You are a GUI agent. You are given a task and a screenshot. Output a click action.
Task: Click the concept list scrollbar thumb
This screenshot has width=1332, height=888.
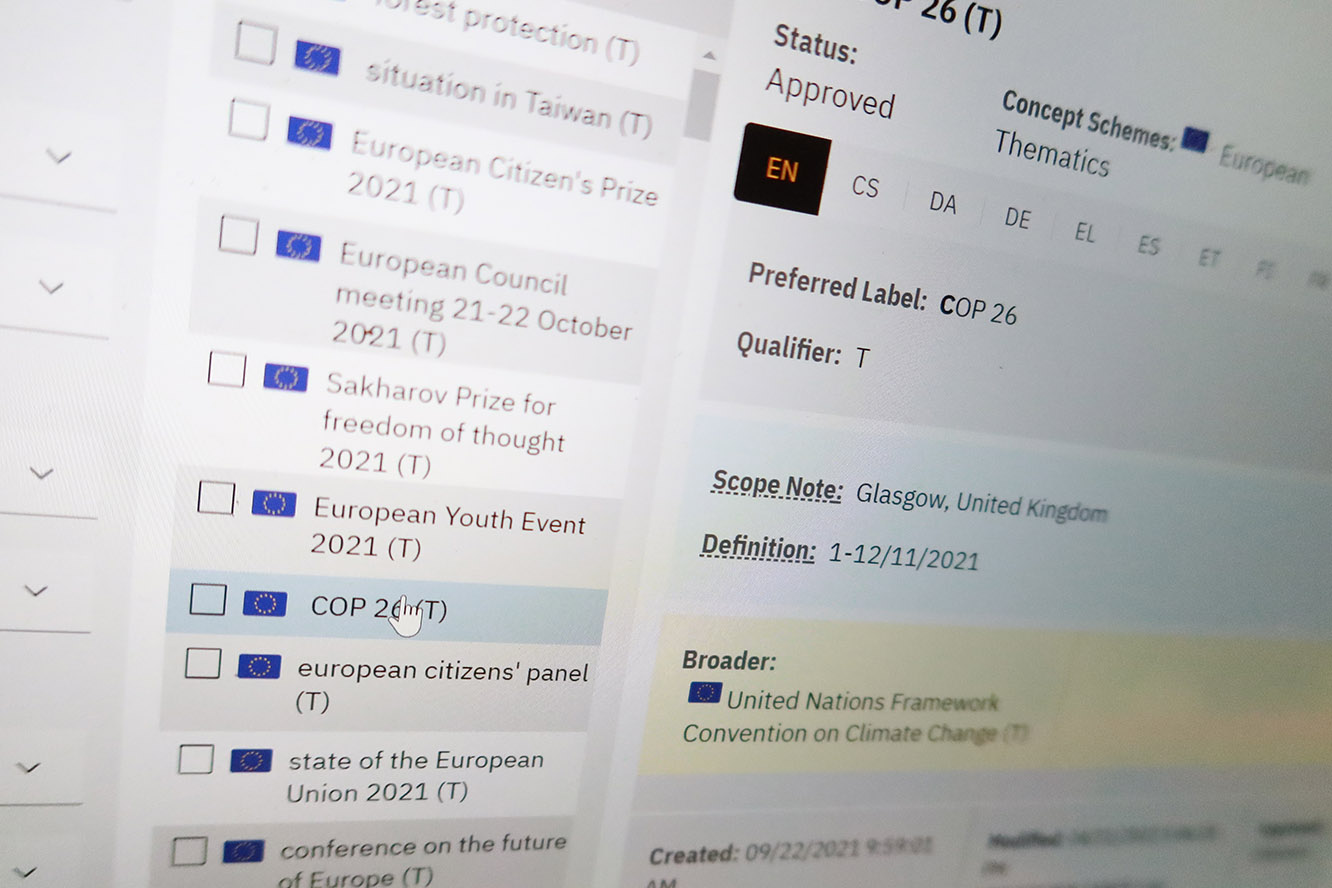pos(703,103)
